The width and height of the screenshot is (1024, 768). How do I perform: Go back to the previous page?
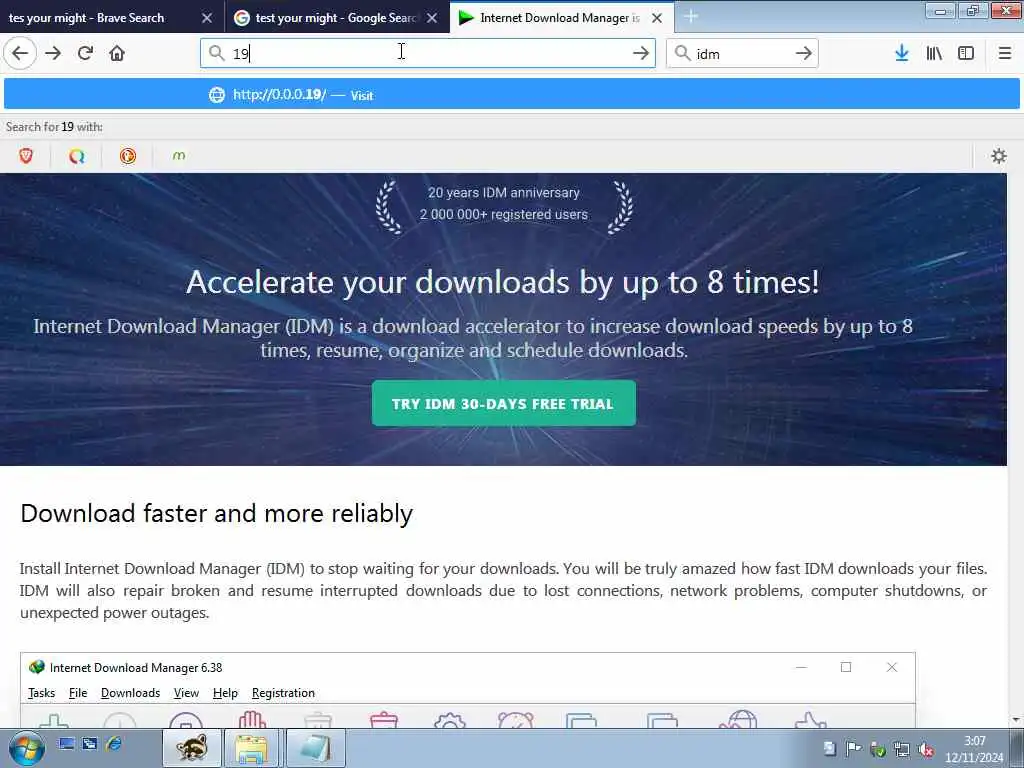click(20, 53)
